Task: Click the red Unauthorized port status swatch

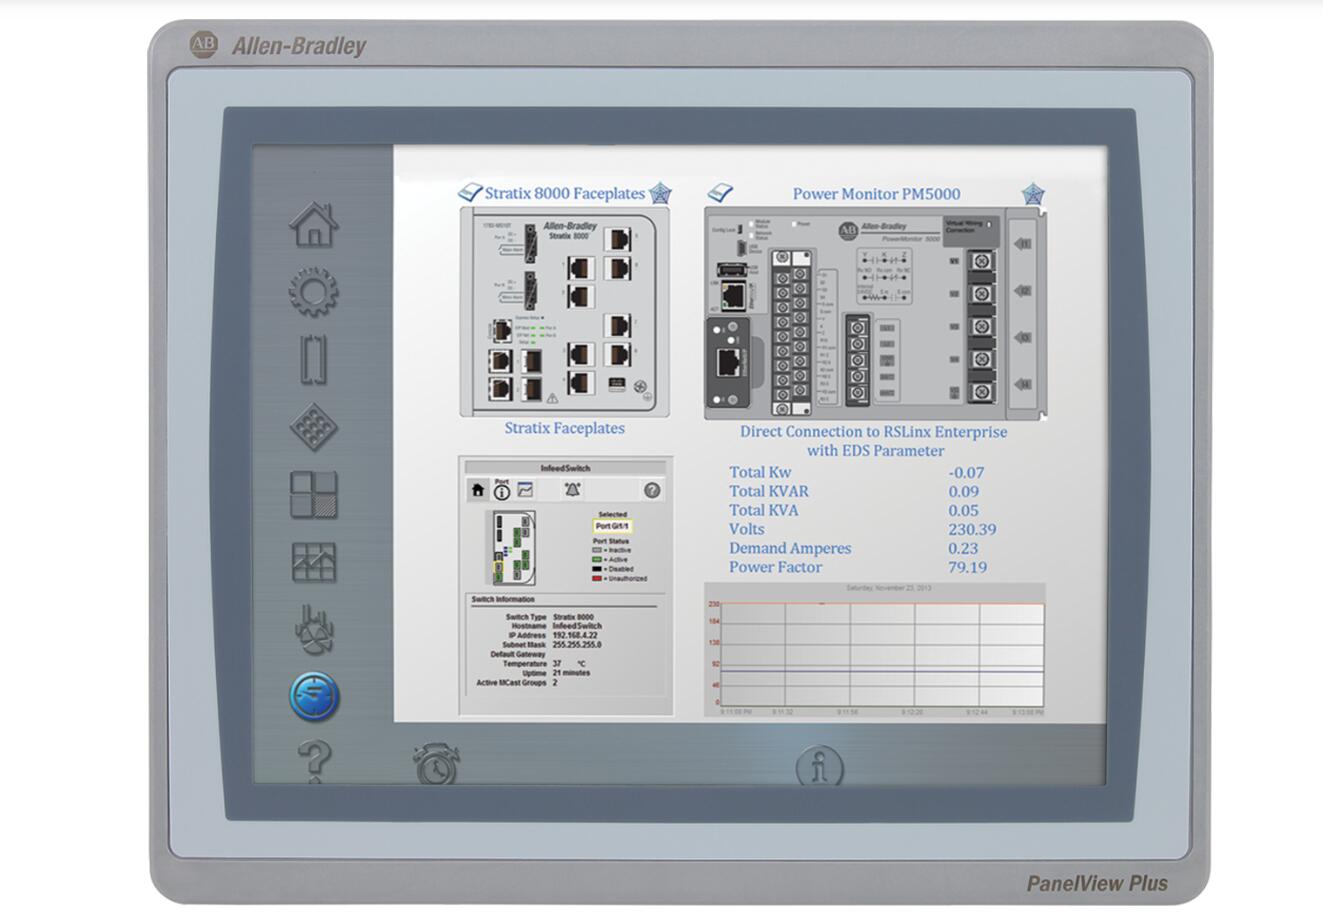Action: pyautogui.click(x=597, y=578)
